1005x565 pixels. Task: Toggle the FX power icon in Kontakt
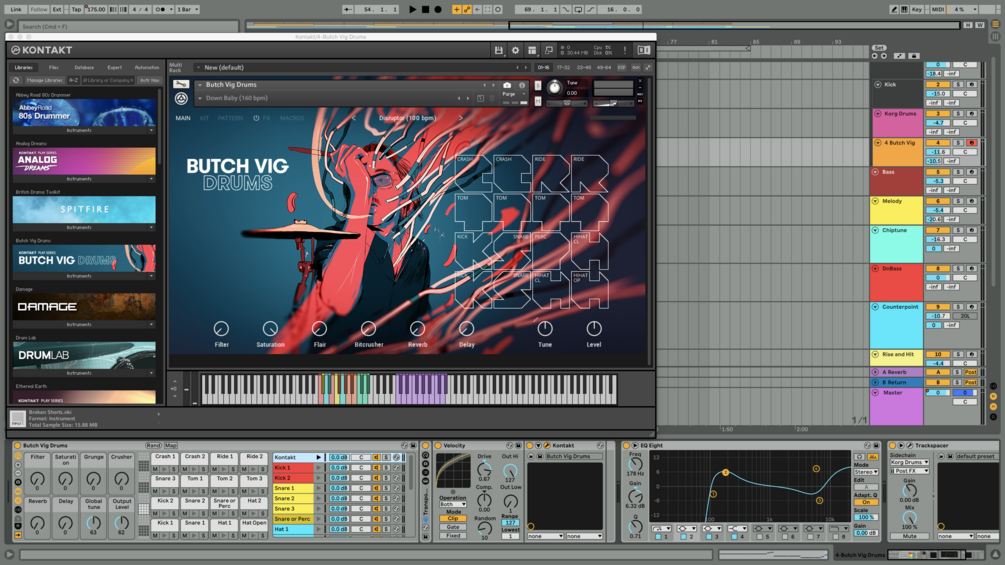[256, 118]
